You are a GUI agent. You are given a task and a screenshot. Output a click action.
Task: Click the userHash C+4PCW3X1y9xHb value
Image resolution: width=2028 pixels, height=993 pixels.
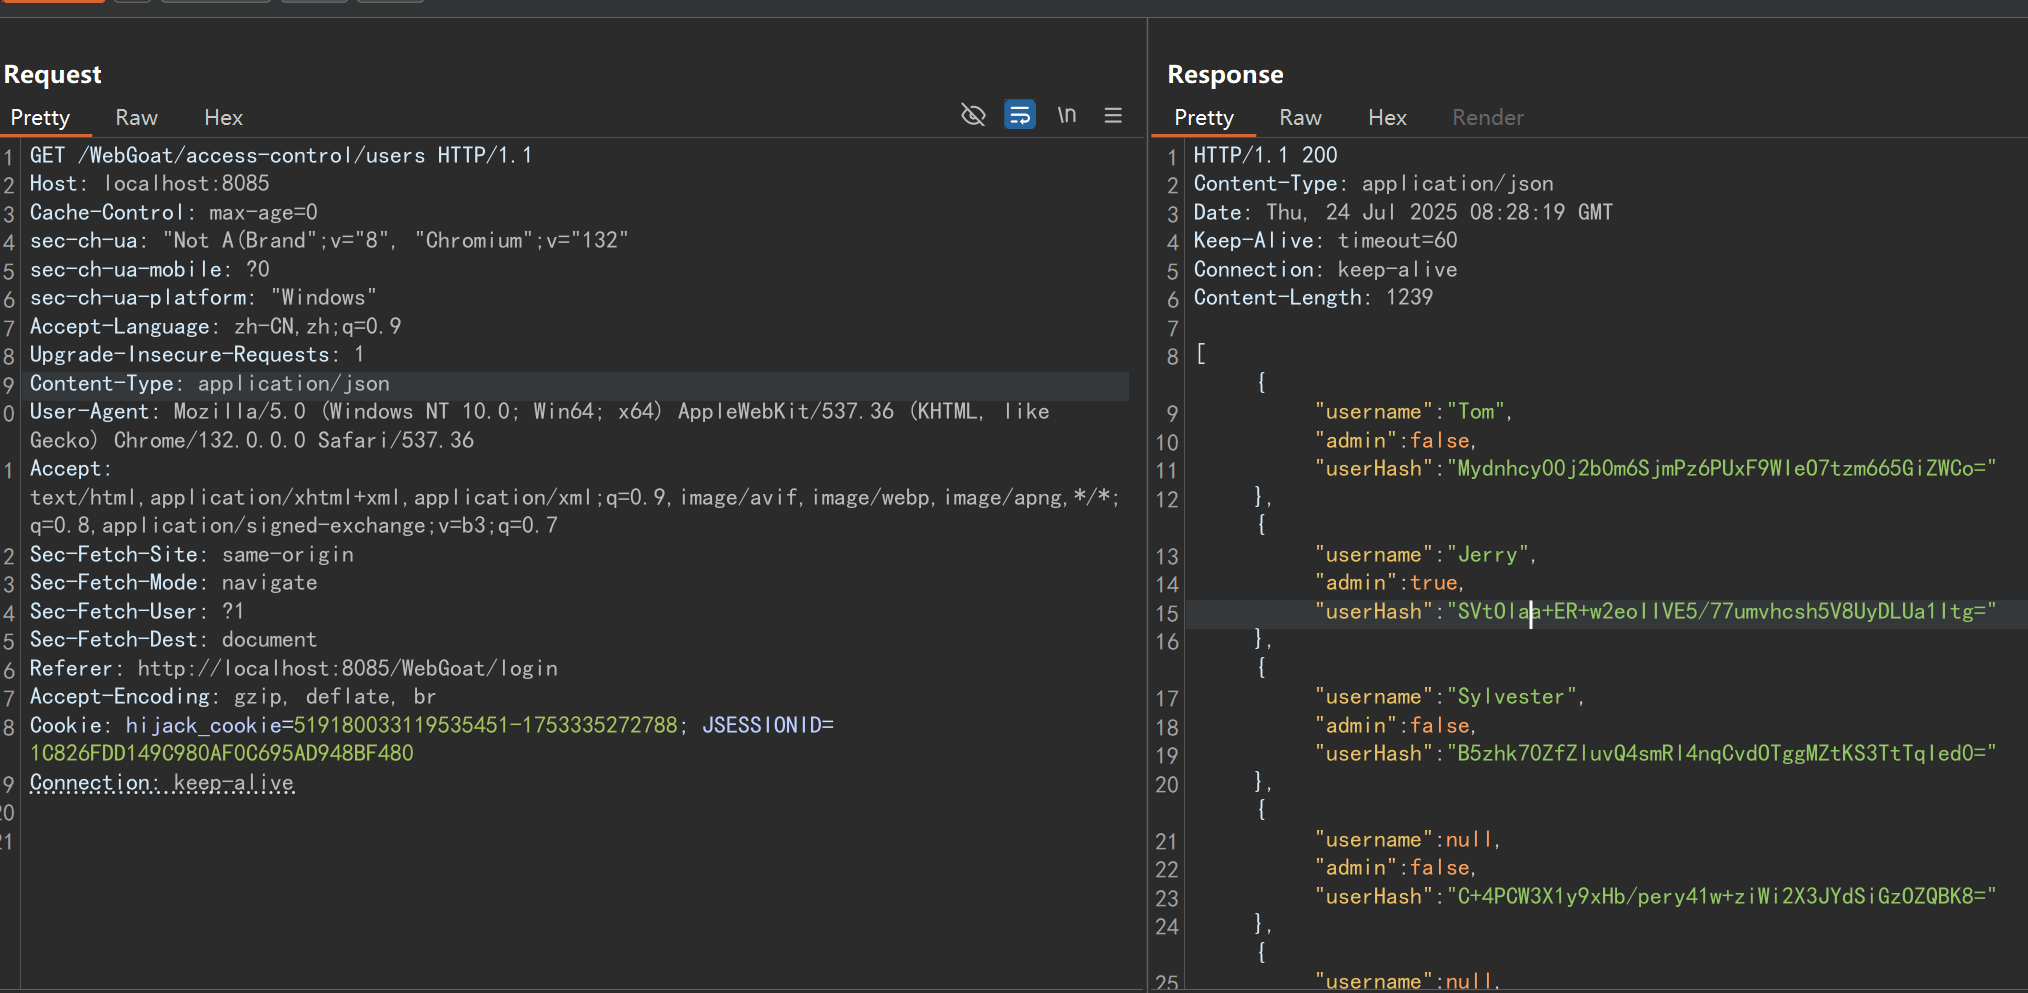pos(1721,897)
